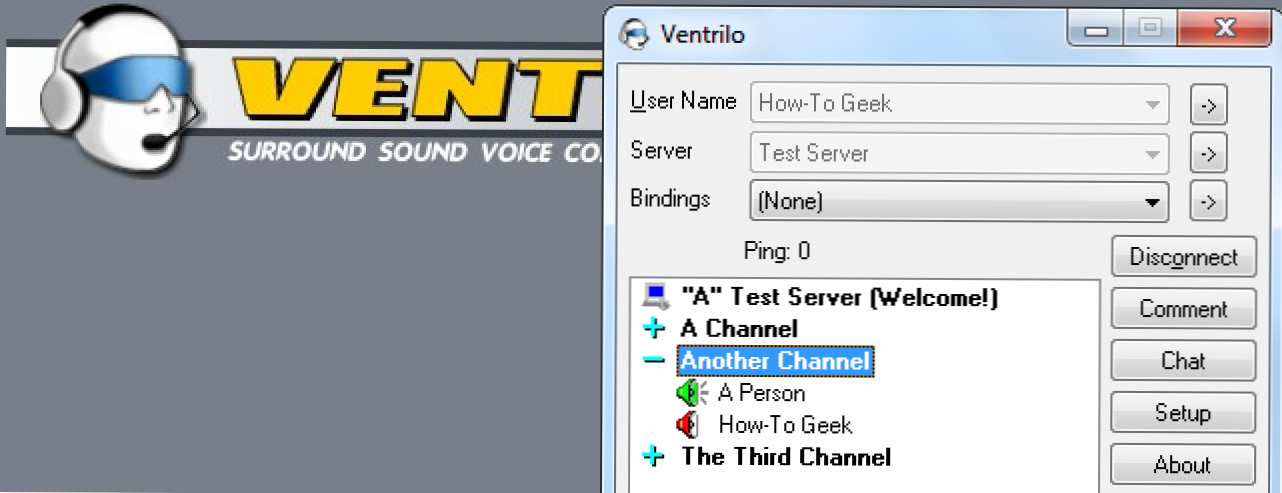Click the Comment button
The height and width of the screenshot is (493, 1282).
tap(1183, 309)
